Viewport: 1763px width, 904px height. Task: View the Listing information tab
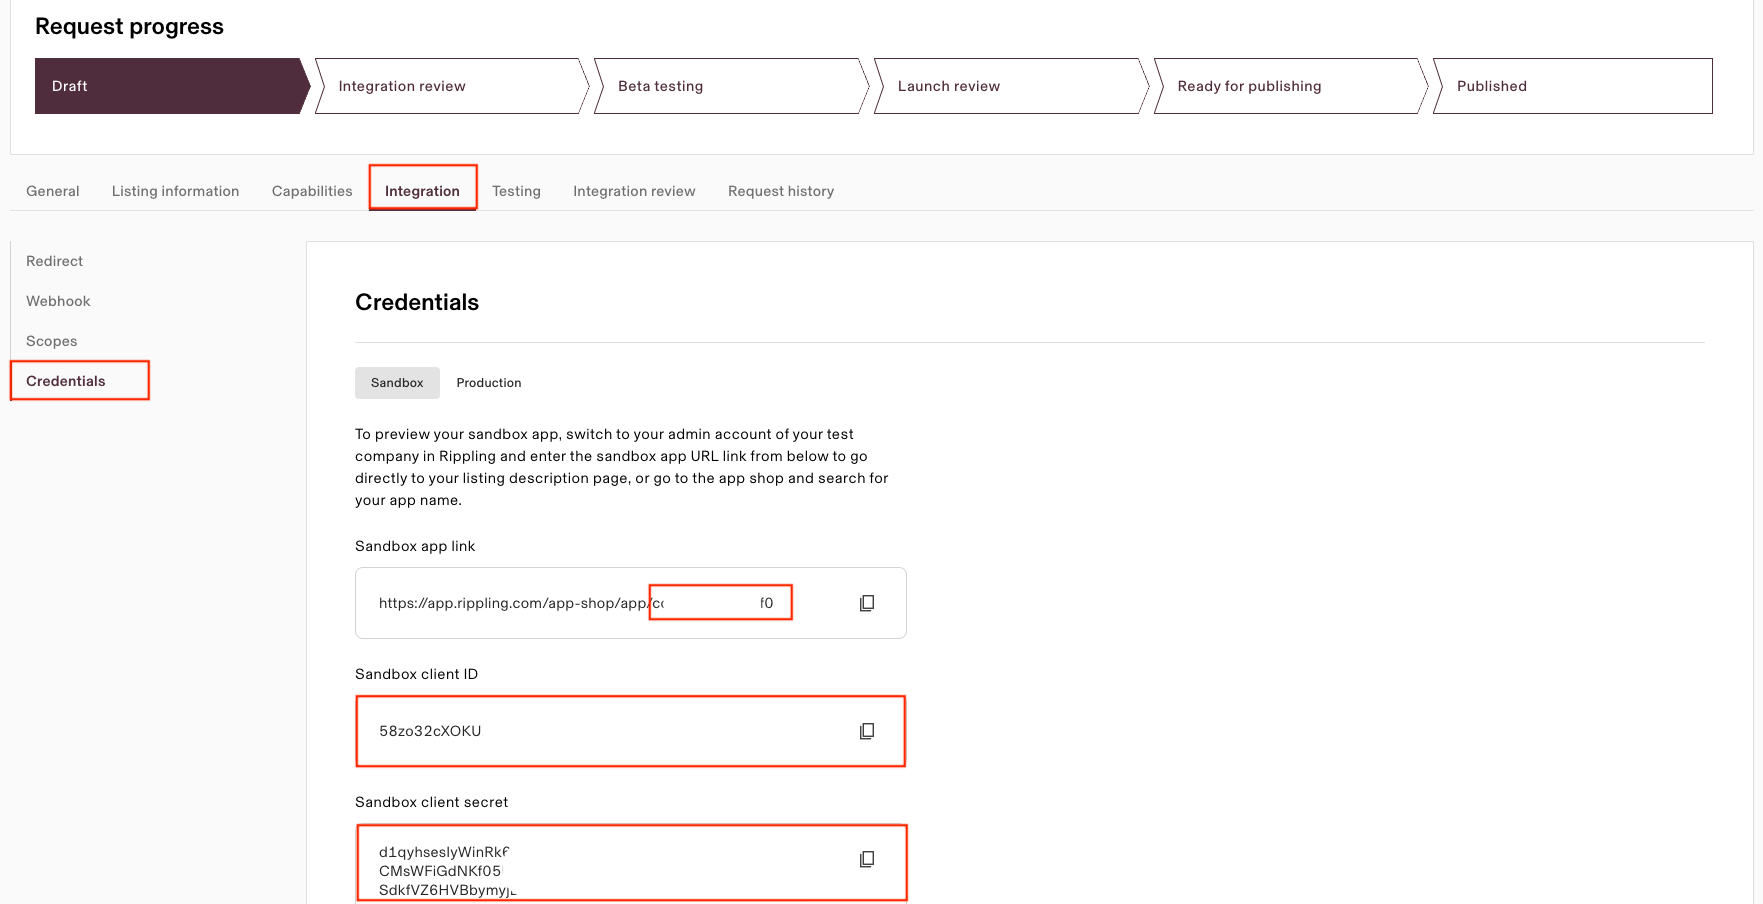pos(175,190)
